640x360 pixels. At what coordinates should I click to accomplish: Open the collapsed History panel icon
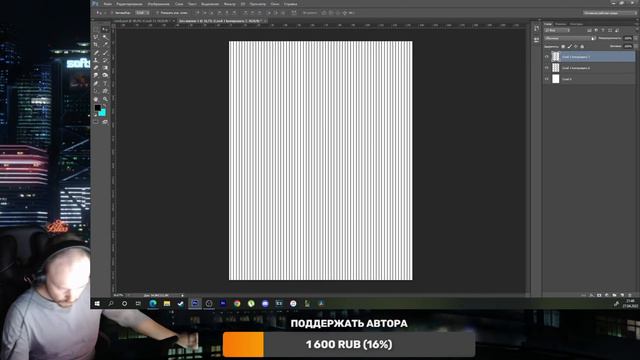(536, 28)
